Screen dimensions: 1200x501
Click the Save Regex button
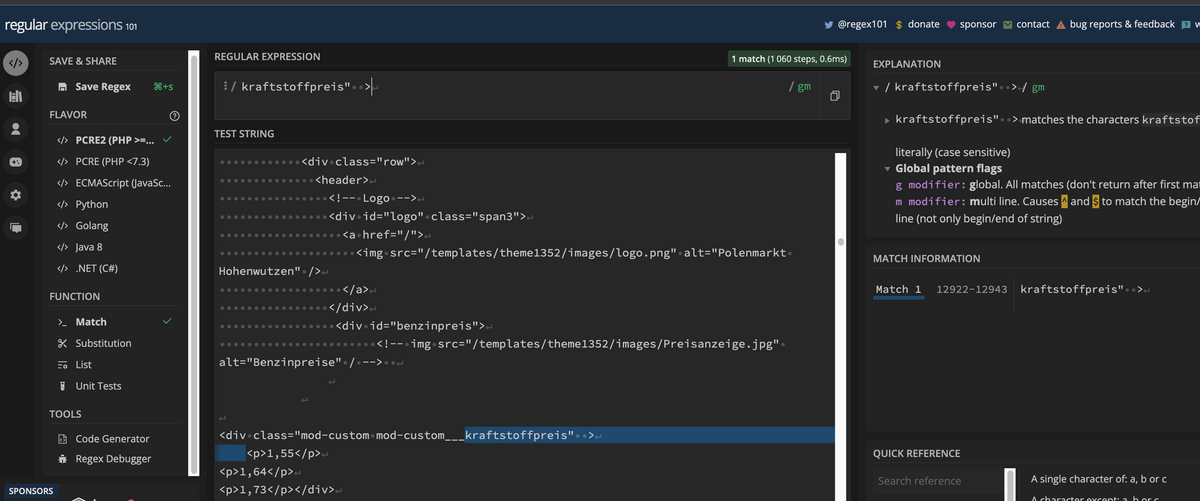point(102,87)
